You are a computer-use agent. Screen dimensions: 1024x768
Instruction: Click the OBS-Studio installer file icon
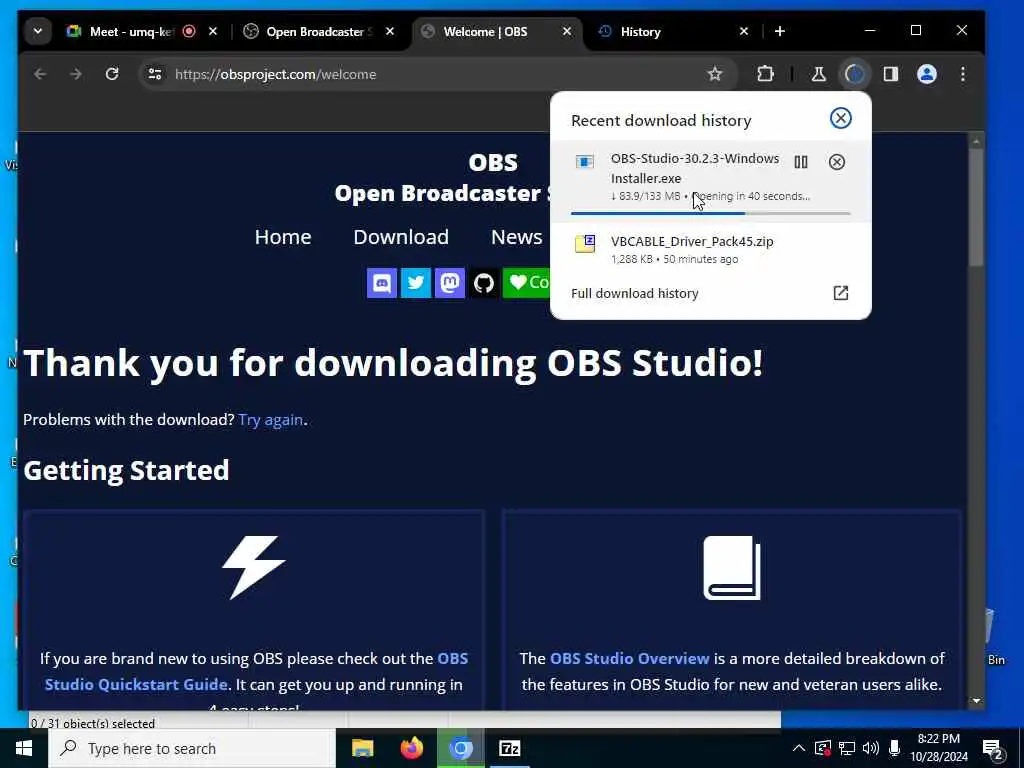click(584, 162)
